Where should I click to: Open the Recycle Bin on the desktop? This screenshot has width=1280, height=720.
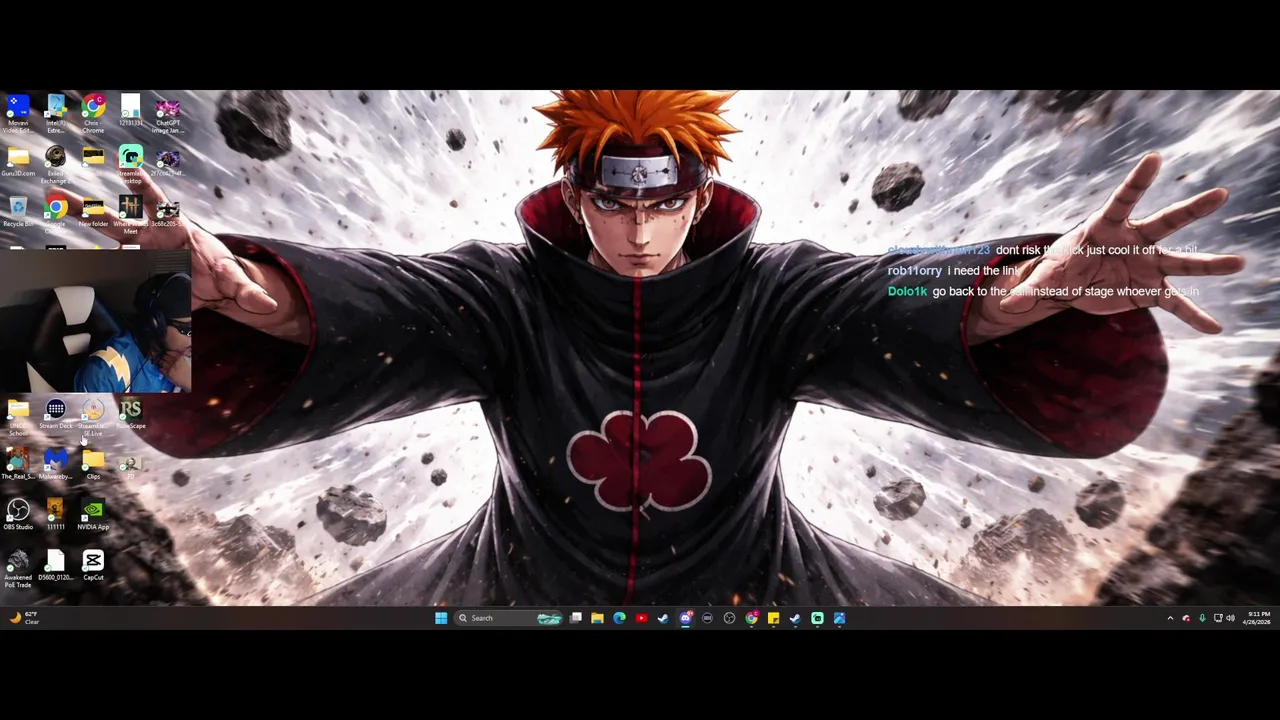(x=18, y=212)
